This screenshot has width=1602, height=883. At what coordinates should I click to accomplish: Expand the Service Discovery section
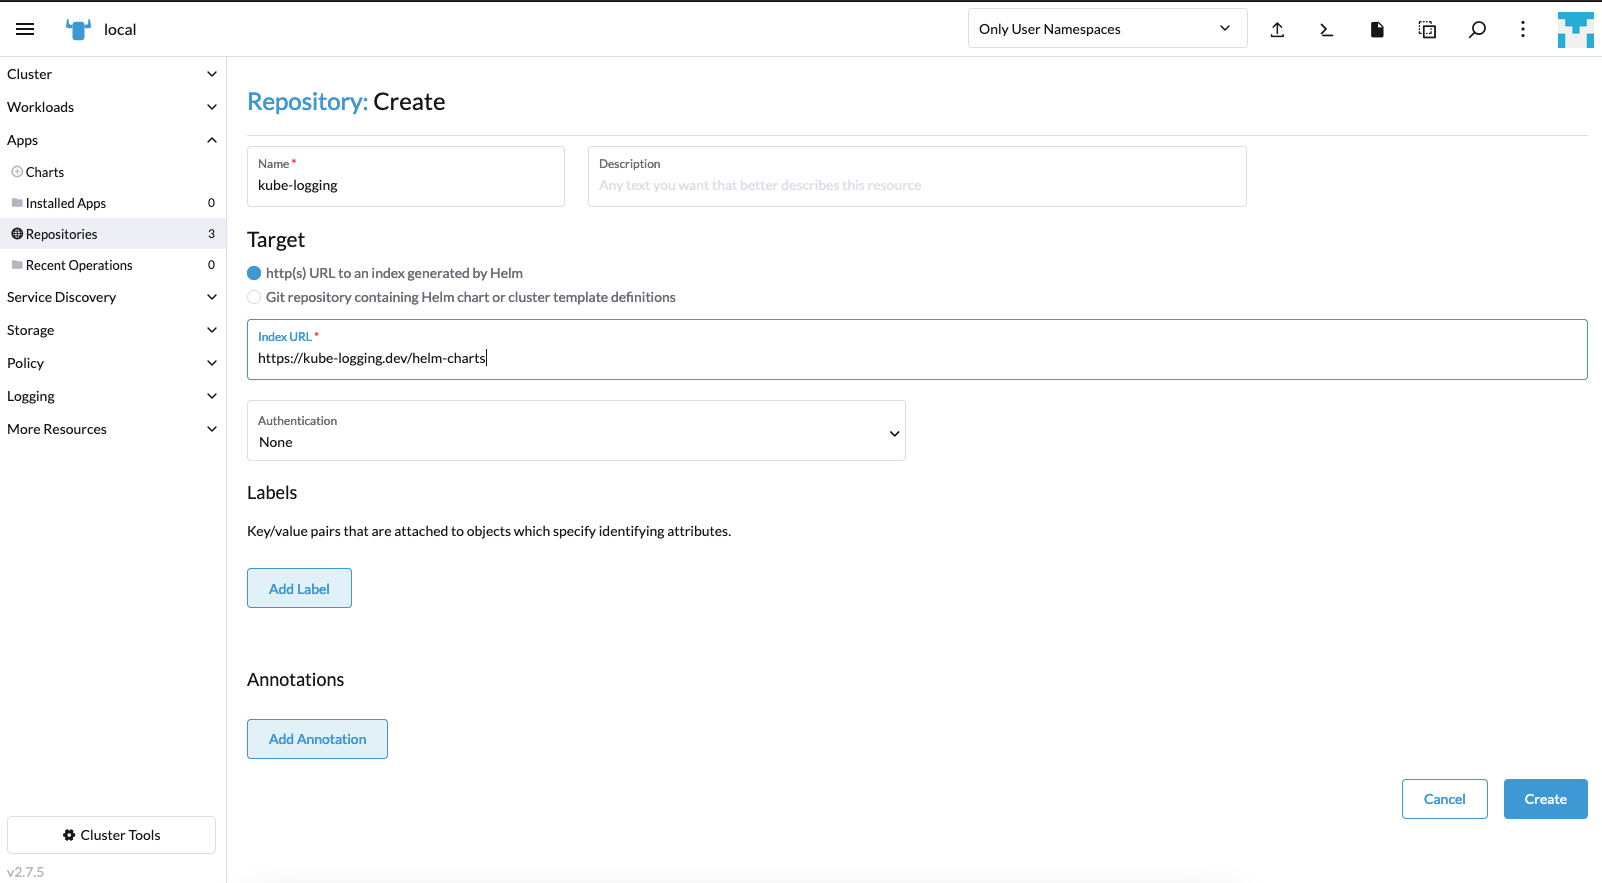112,297
